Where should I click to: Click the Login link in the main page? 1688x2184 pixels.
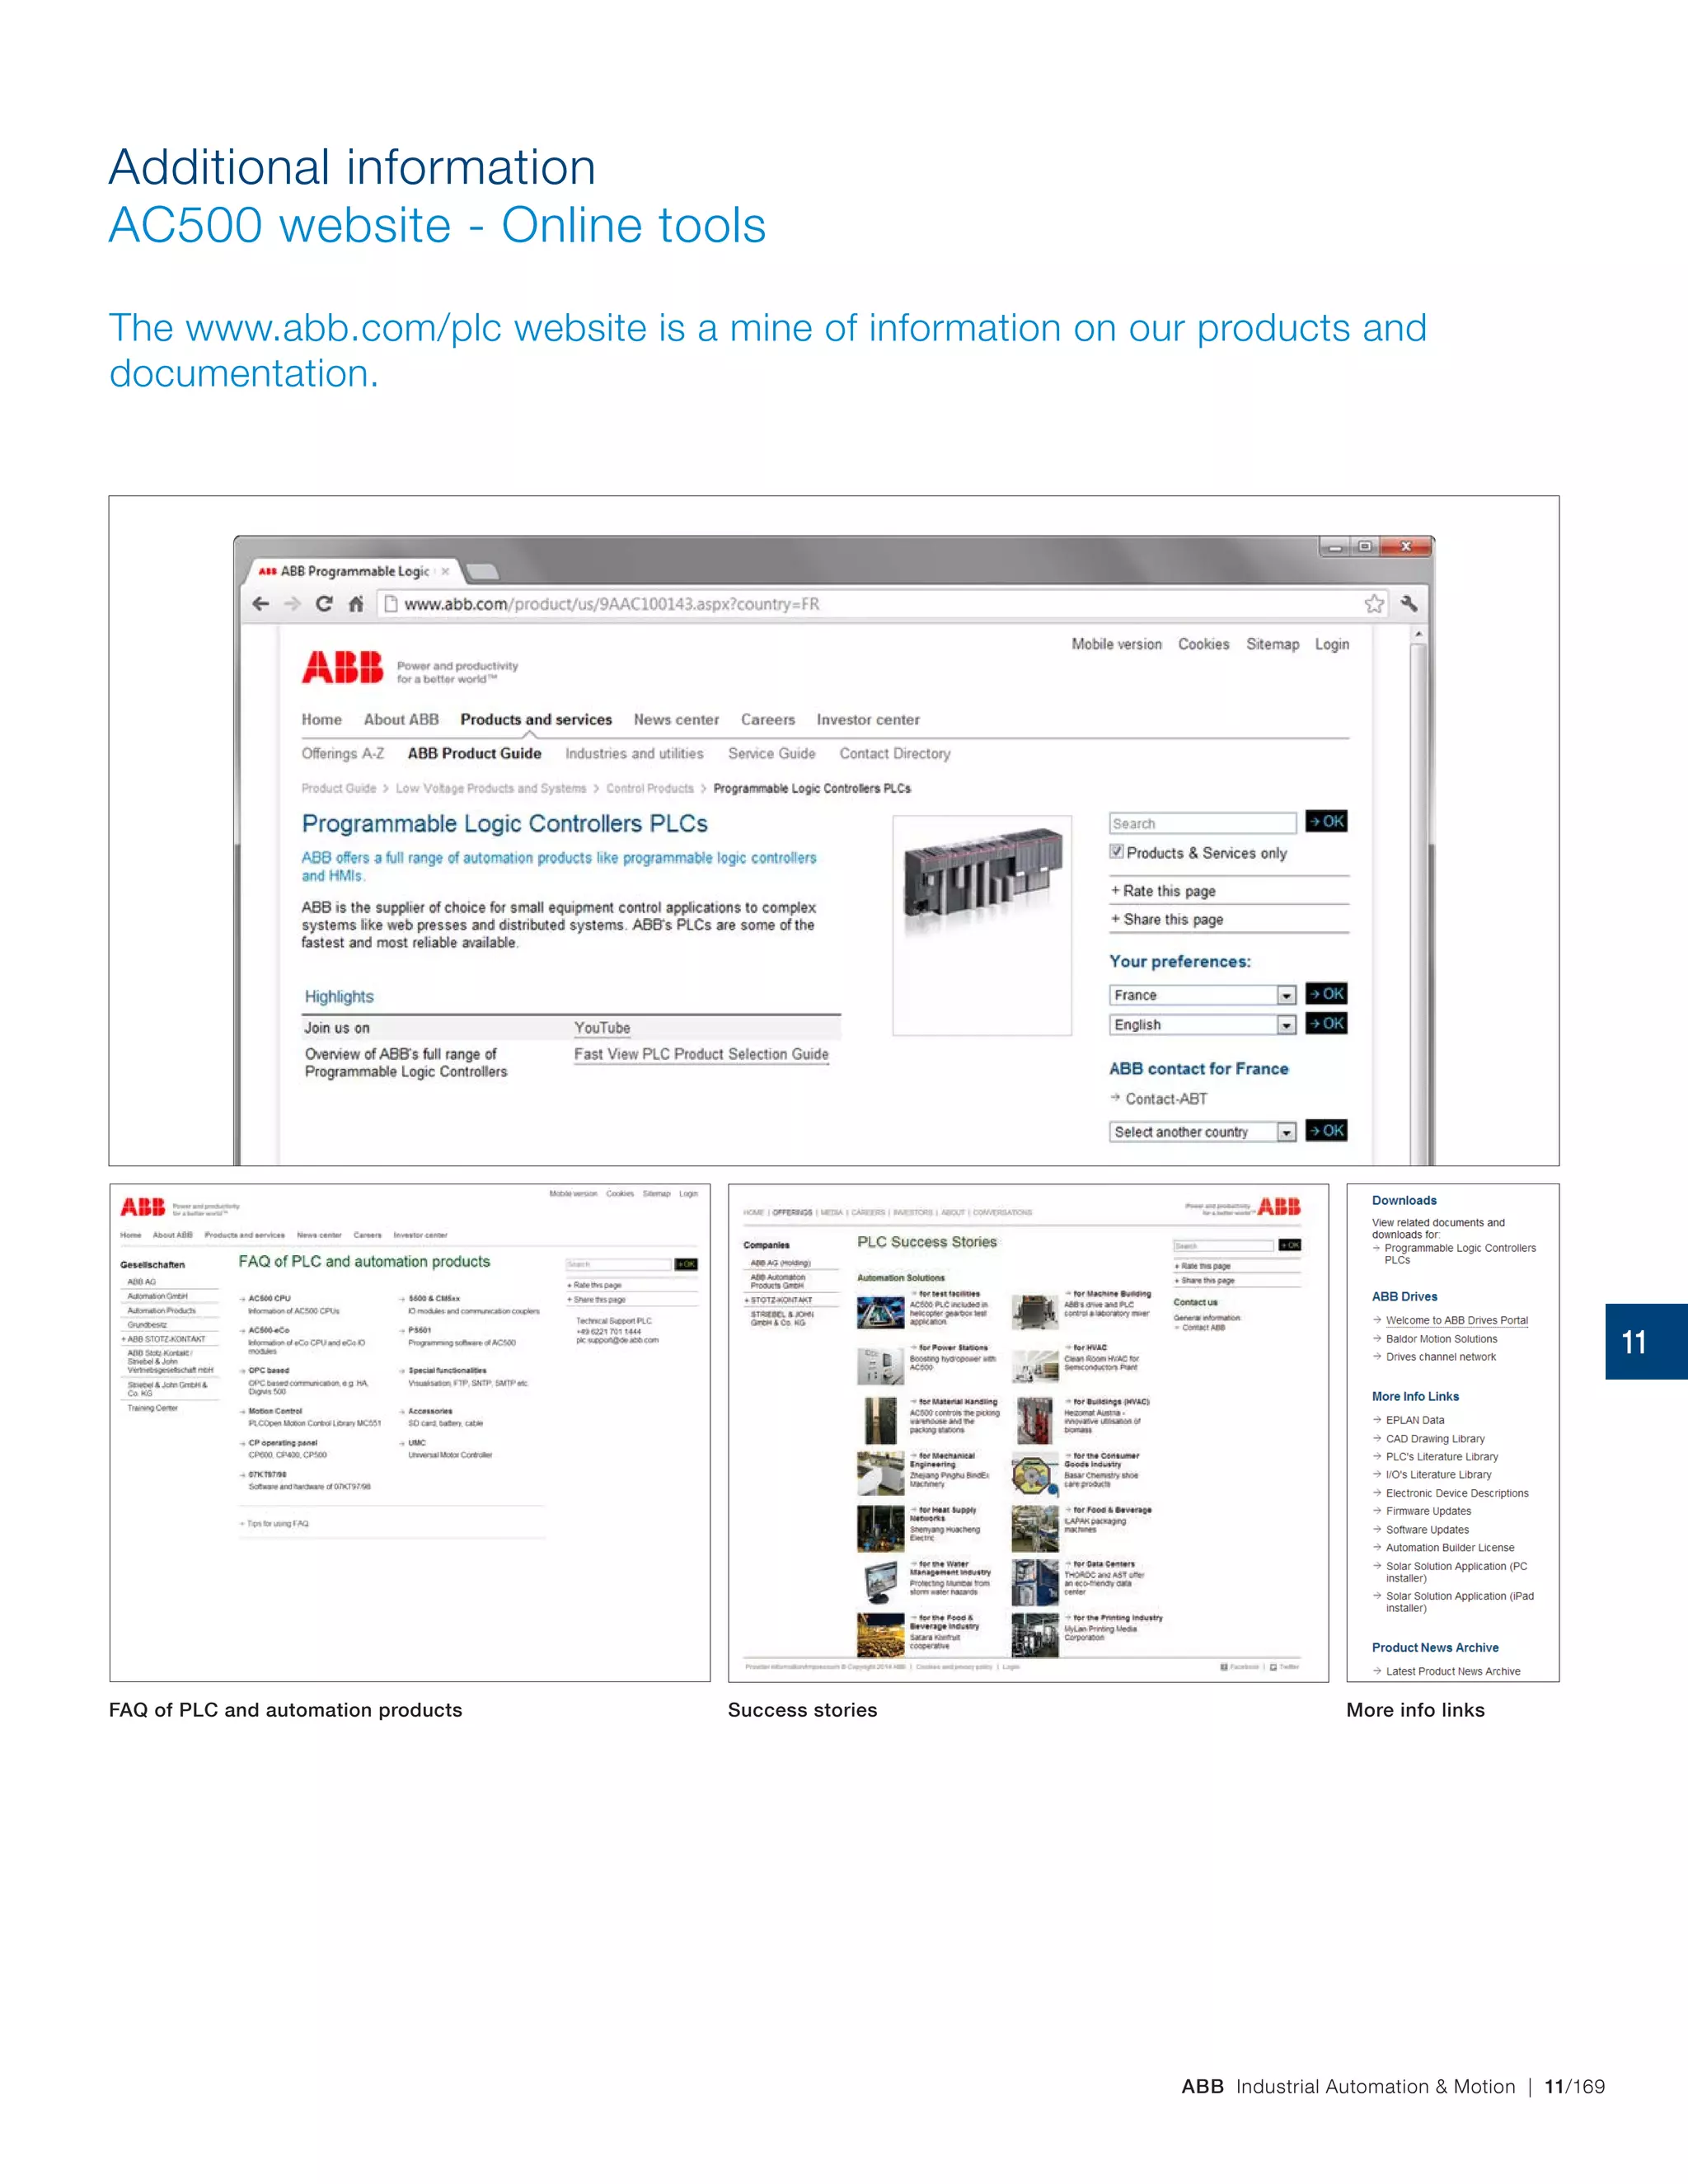pyautogui.click(x=1332, y=645)
